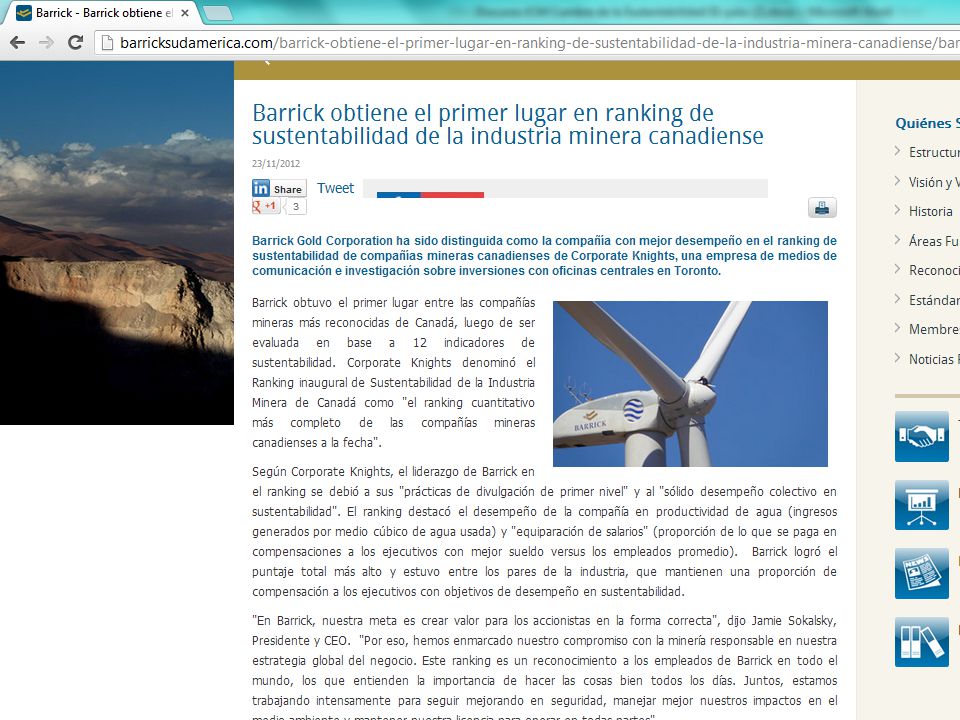Click the blue and red Facebook like bar

click(430, 195)
